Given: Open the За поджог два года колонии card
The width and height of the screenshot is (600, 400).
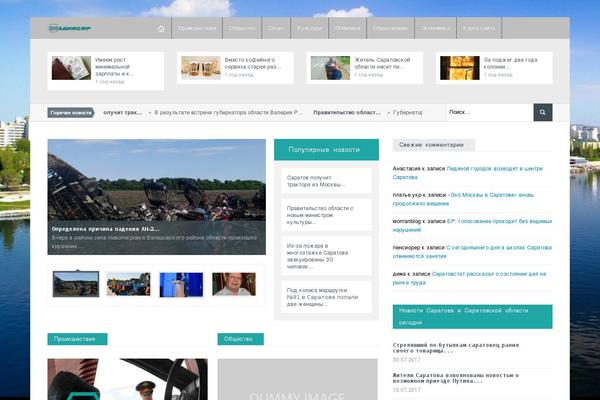Looking at the screenshot, I should click(x=494, y=68).
